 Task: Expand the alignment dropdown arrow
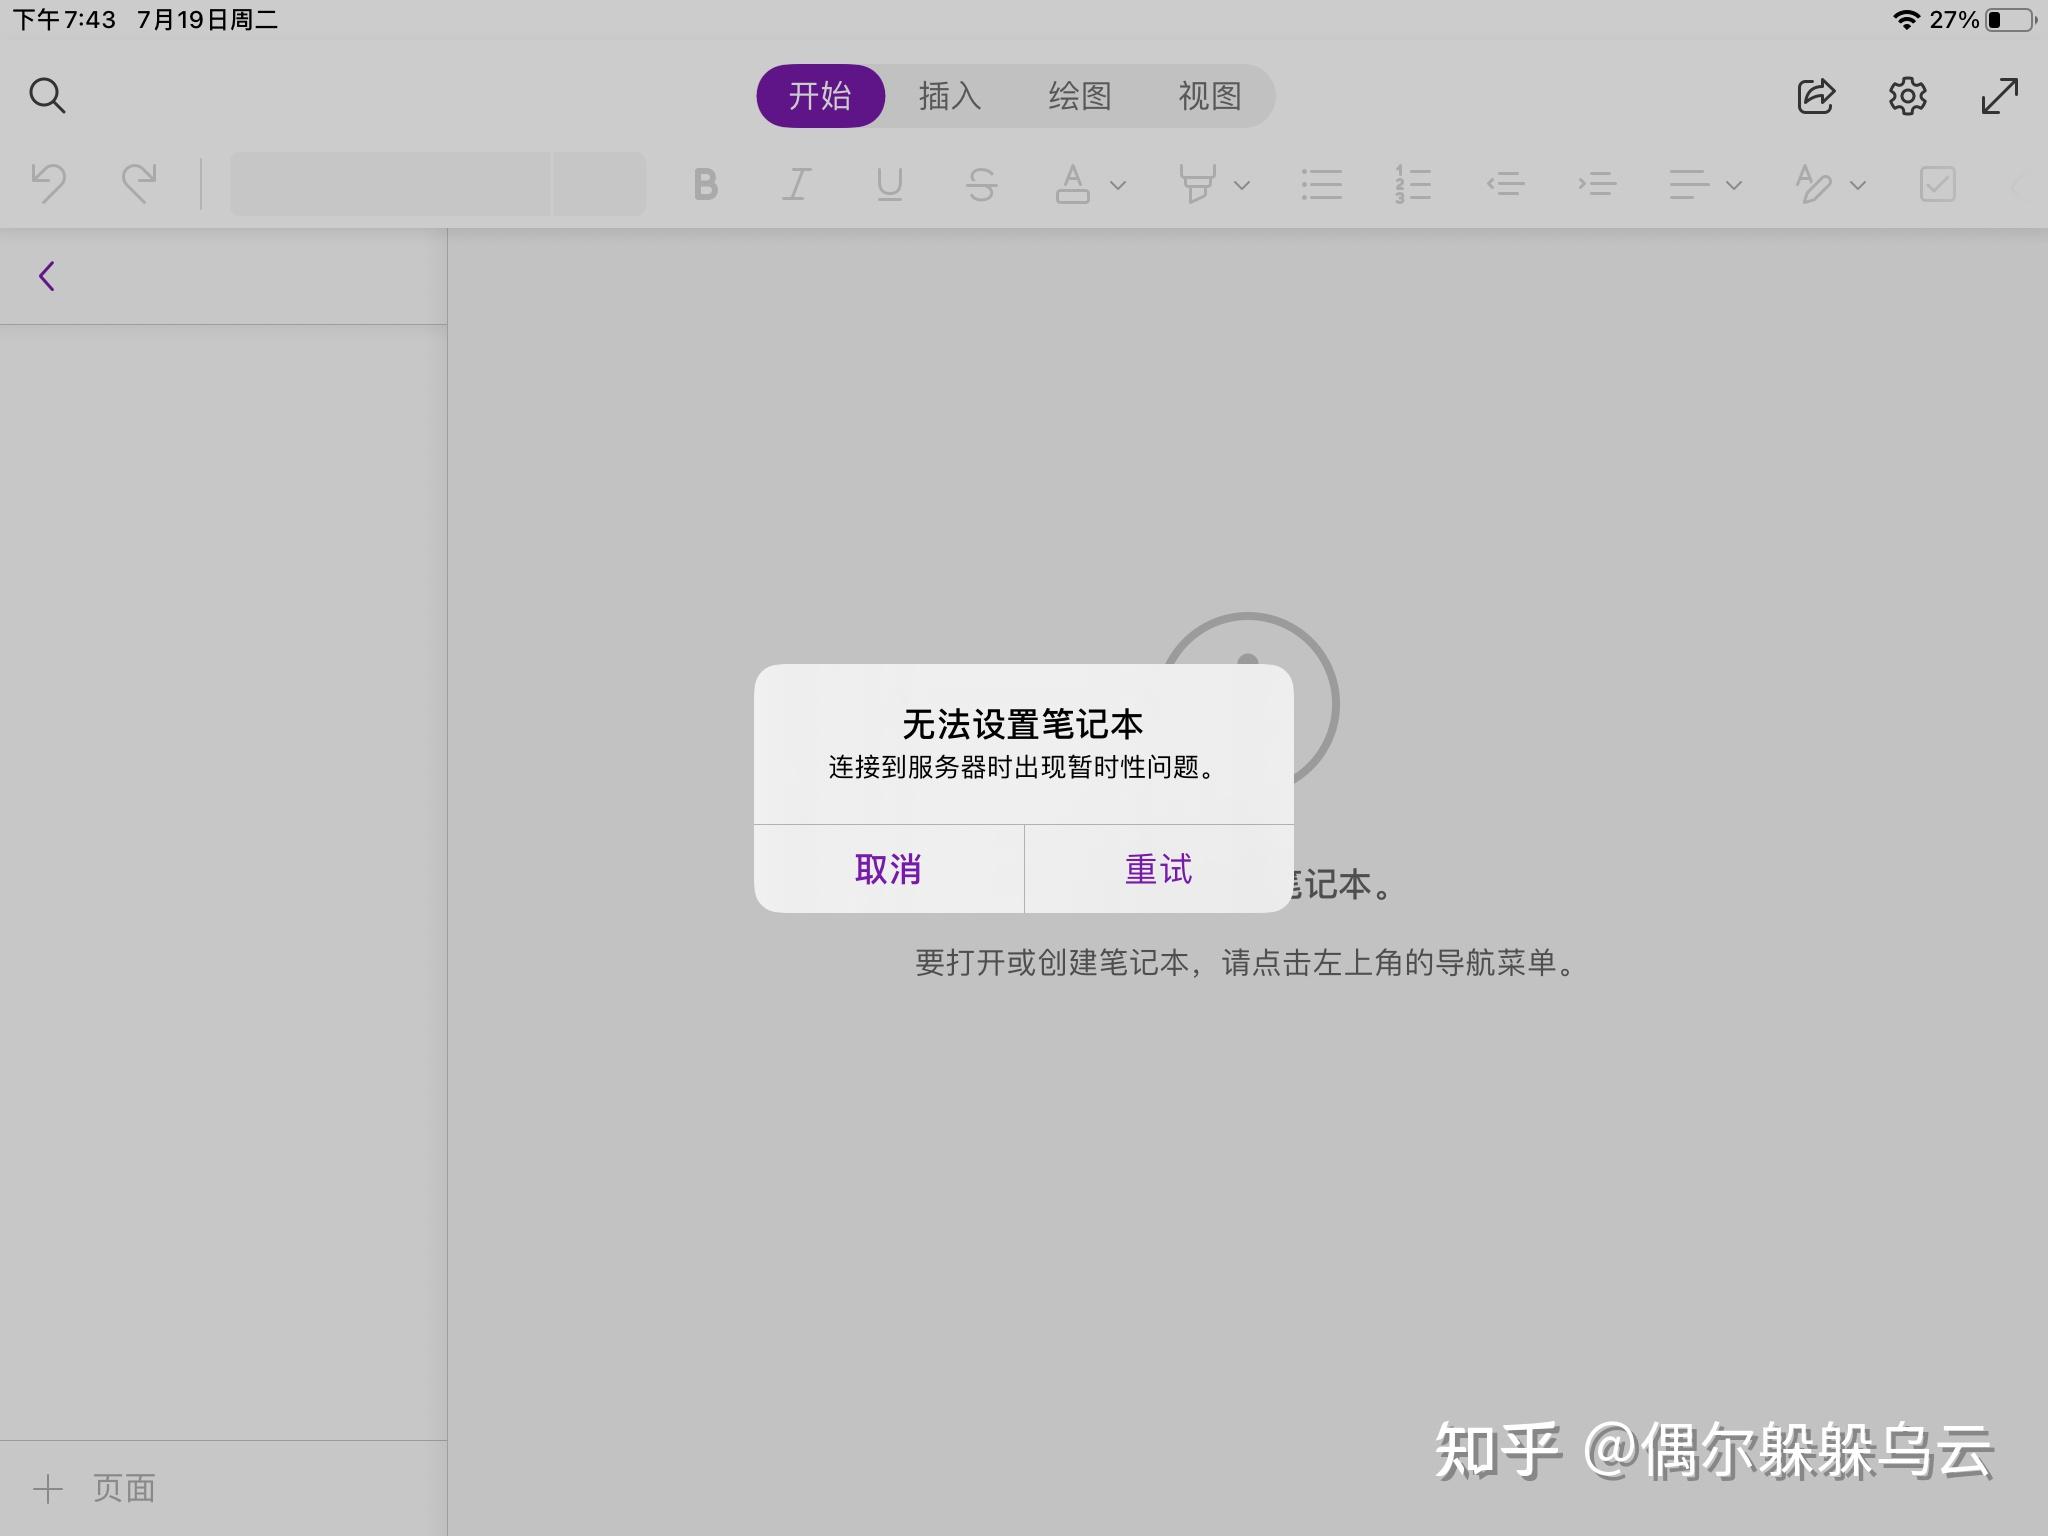[x=1735, y=185]
